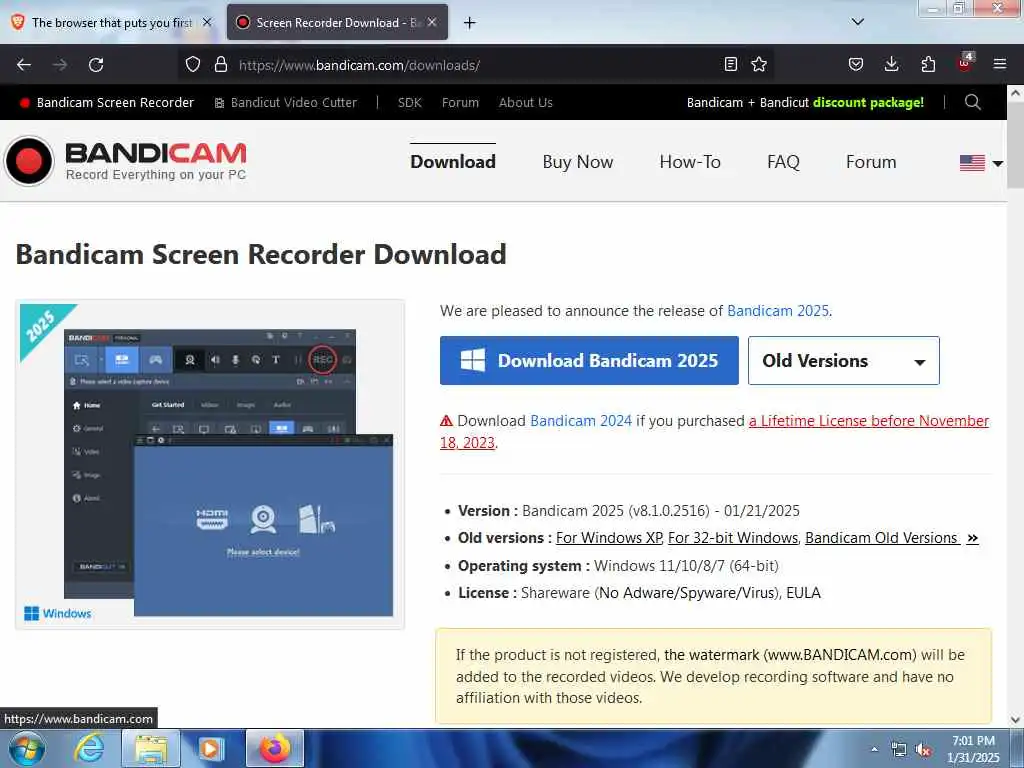Click the Download Bandicam 2025 button
The image size is (1024, 768).
tap(589, 360)
